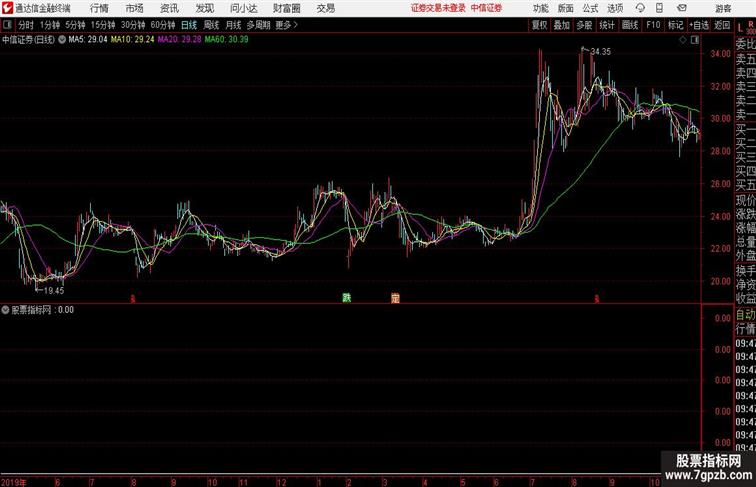Select the 日线 daily period tab
Screen dimensions: 756x487
(x=189, y=25)
